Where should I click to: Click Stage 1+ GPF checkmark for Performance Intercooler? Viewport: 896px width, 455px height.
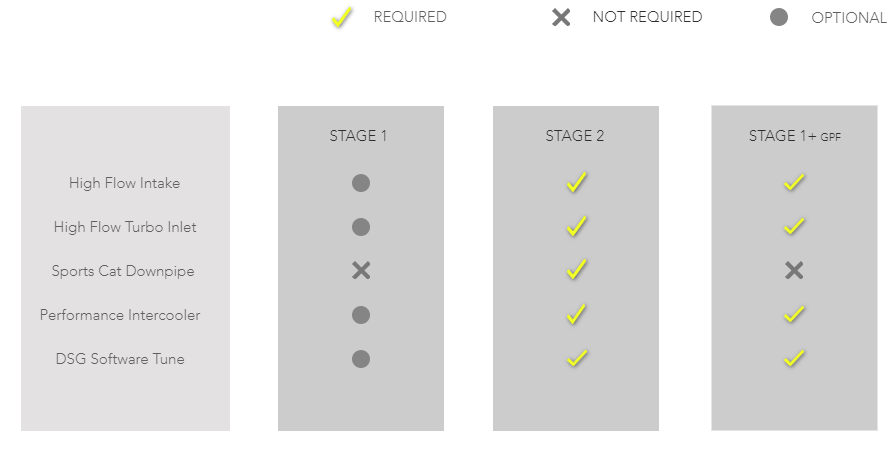point(794,314)
